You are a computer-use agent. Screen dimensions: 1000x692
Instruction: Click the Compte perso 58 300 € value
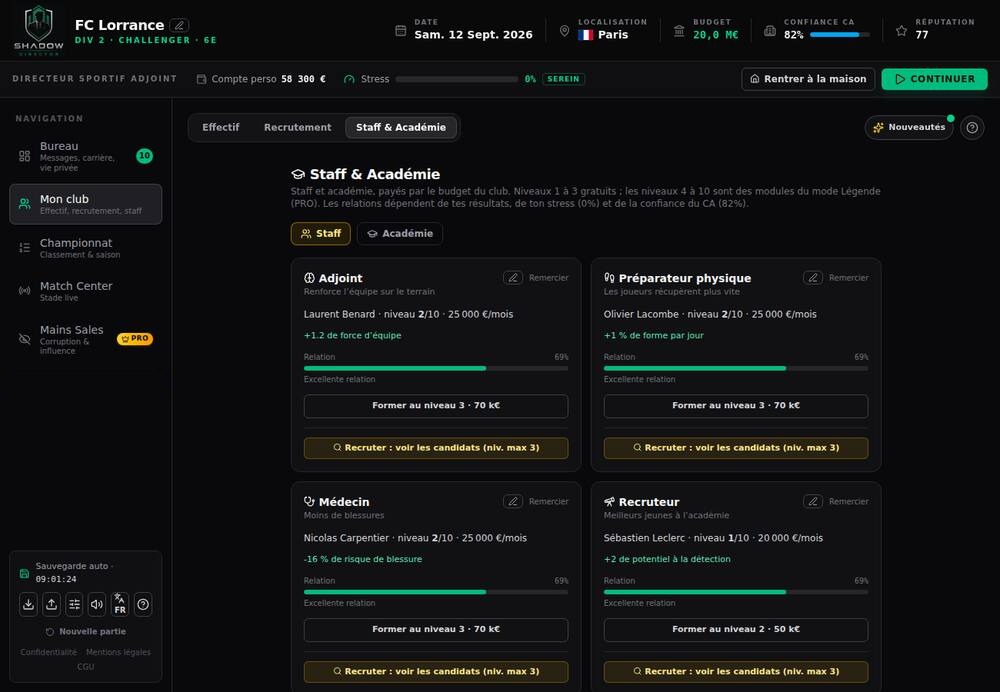[304, 79]
